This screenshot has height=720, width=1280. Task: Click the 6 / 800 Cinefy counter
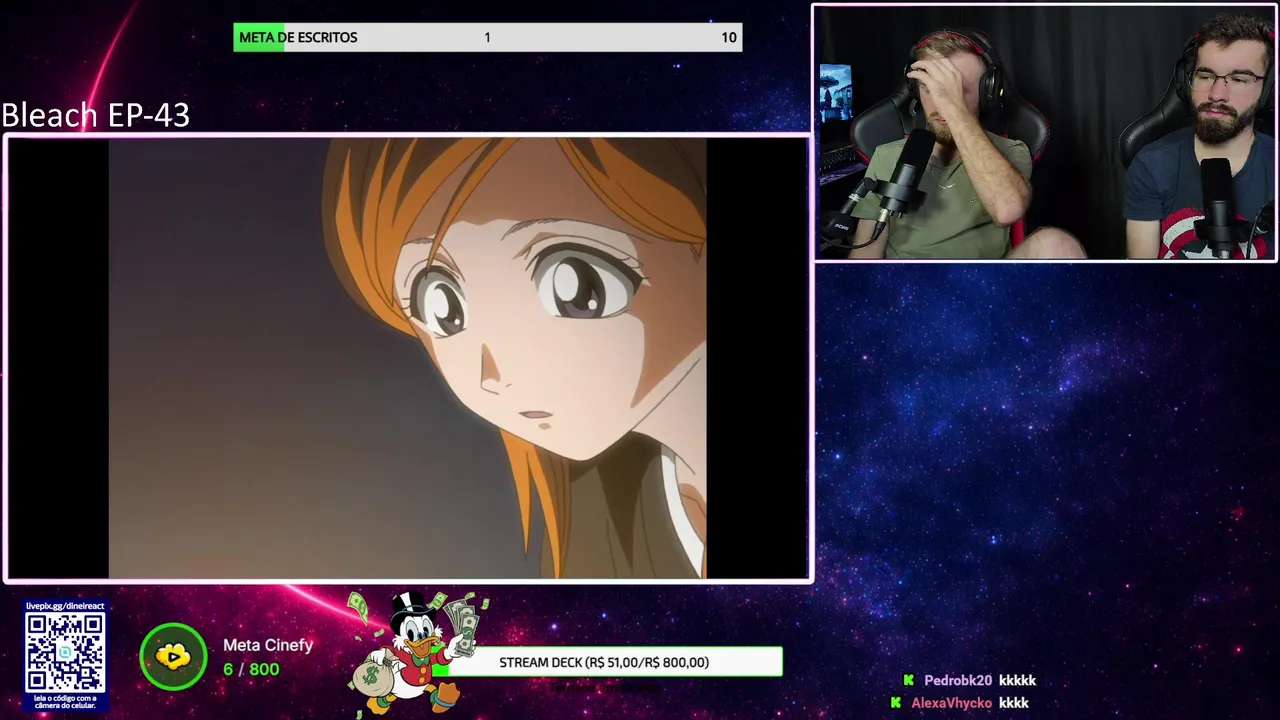pyautogui.click(x=251, y=669)
